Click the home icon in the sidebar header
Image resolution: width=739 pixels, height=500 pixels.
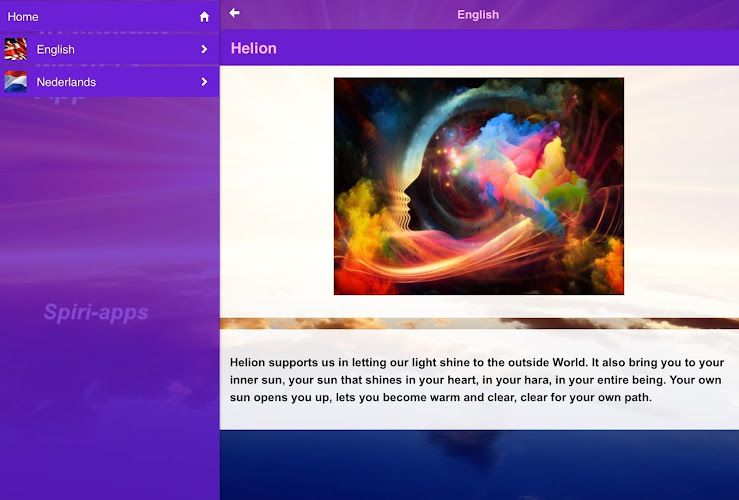pyautogui.click(x=204, y=16)
